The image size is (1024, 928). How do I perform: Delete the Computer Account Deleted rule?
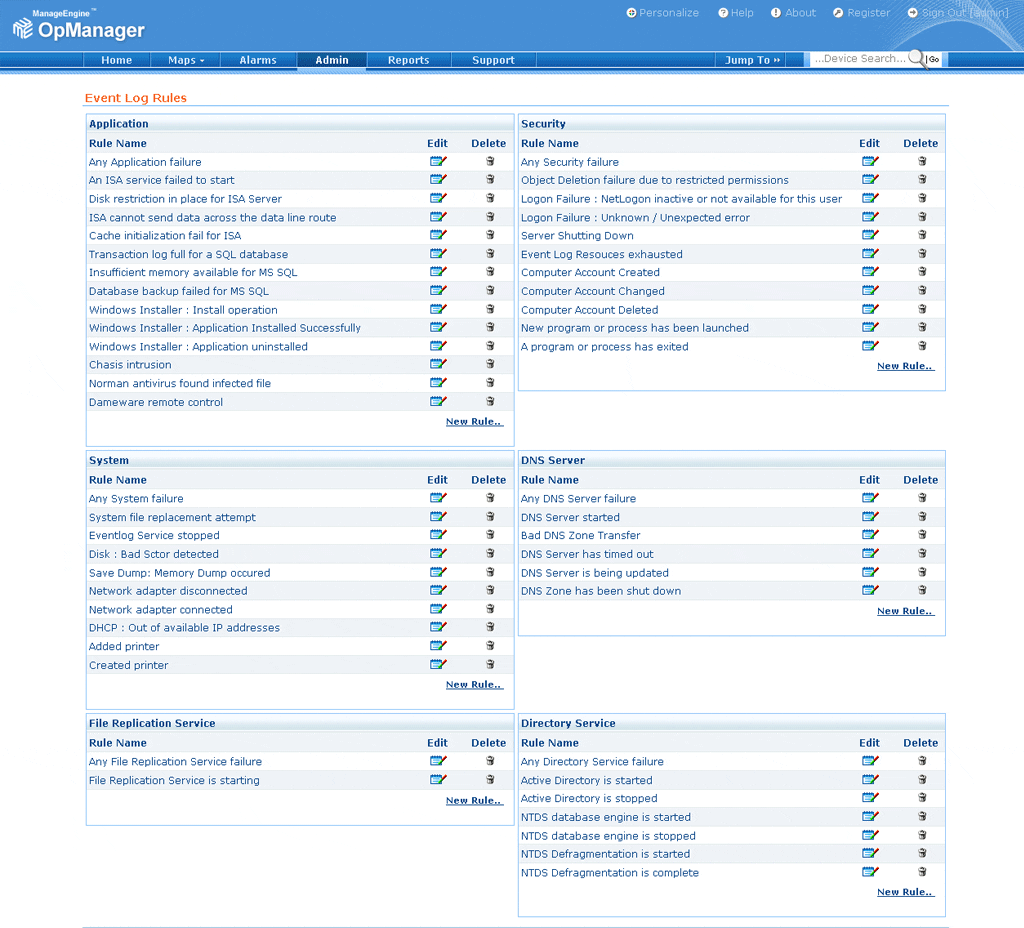pyautogui.click(x=922, y=309)
